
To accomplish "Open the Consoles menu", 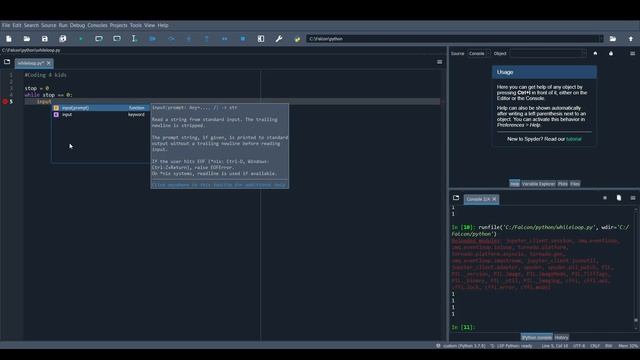I will tap(97, 25).
